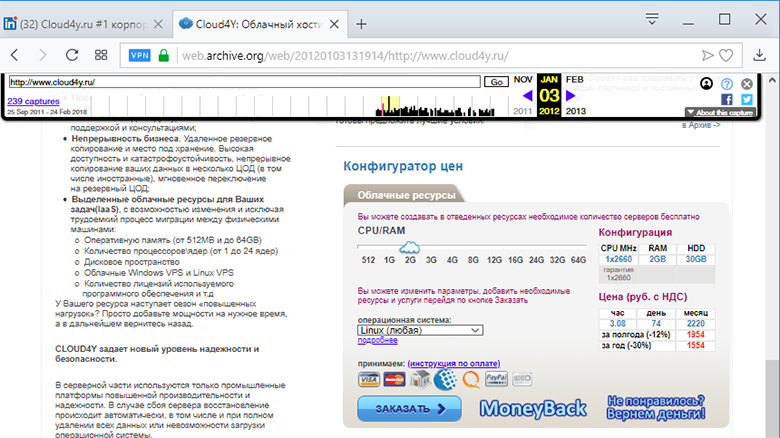Click the MasterCard payment icon
This screenshot has width=780, height=438.
click(x=394, y=380)
